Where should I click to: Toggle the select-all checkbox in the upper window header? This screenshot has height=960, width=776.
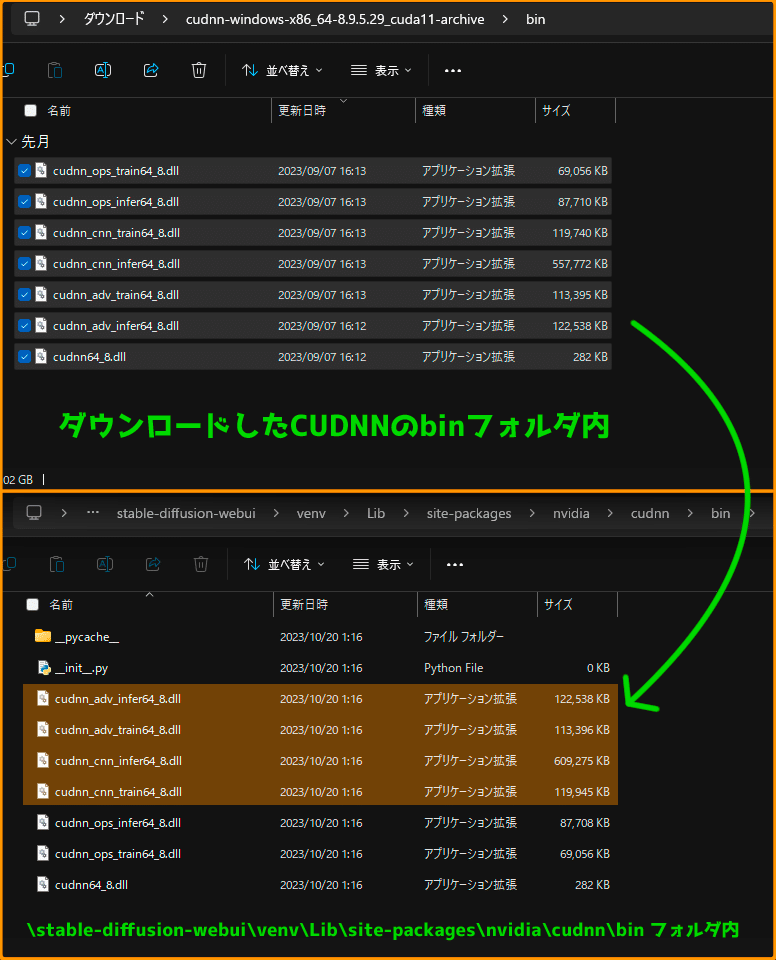click(30, 110)
